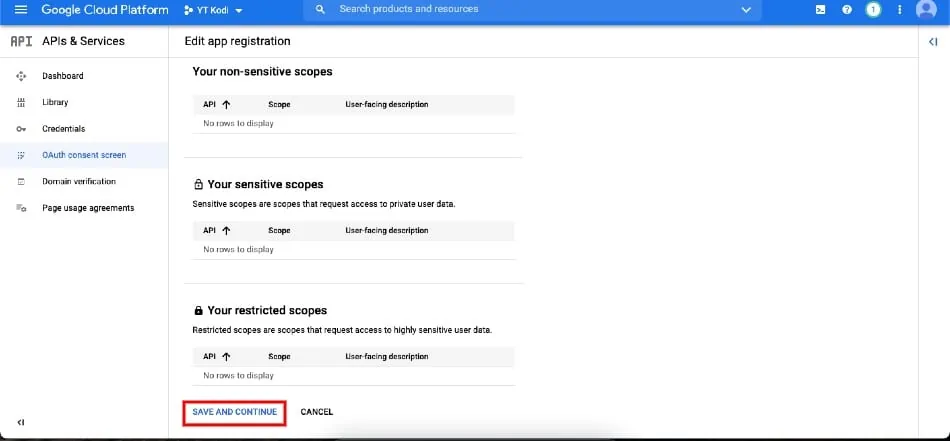Viewport: 950px width, 441px height.
Task: Open the three-dot more options menu
Action: click(900, 10)
